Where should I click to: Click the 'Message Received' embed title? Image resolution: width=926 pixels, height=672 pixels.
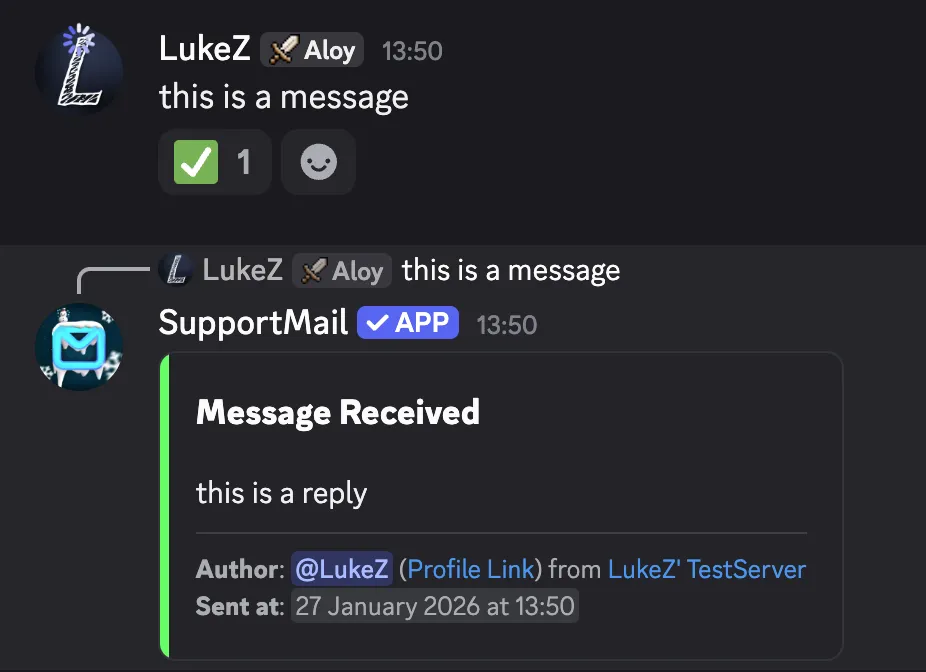(337, 412)
